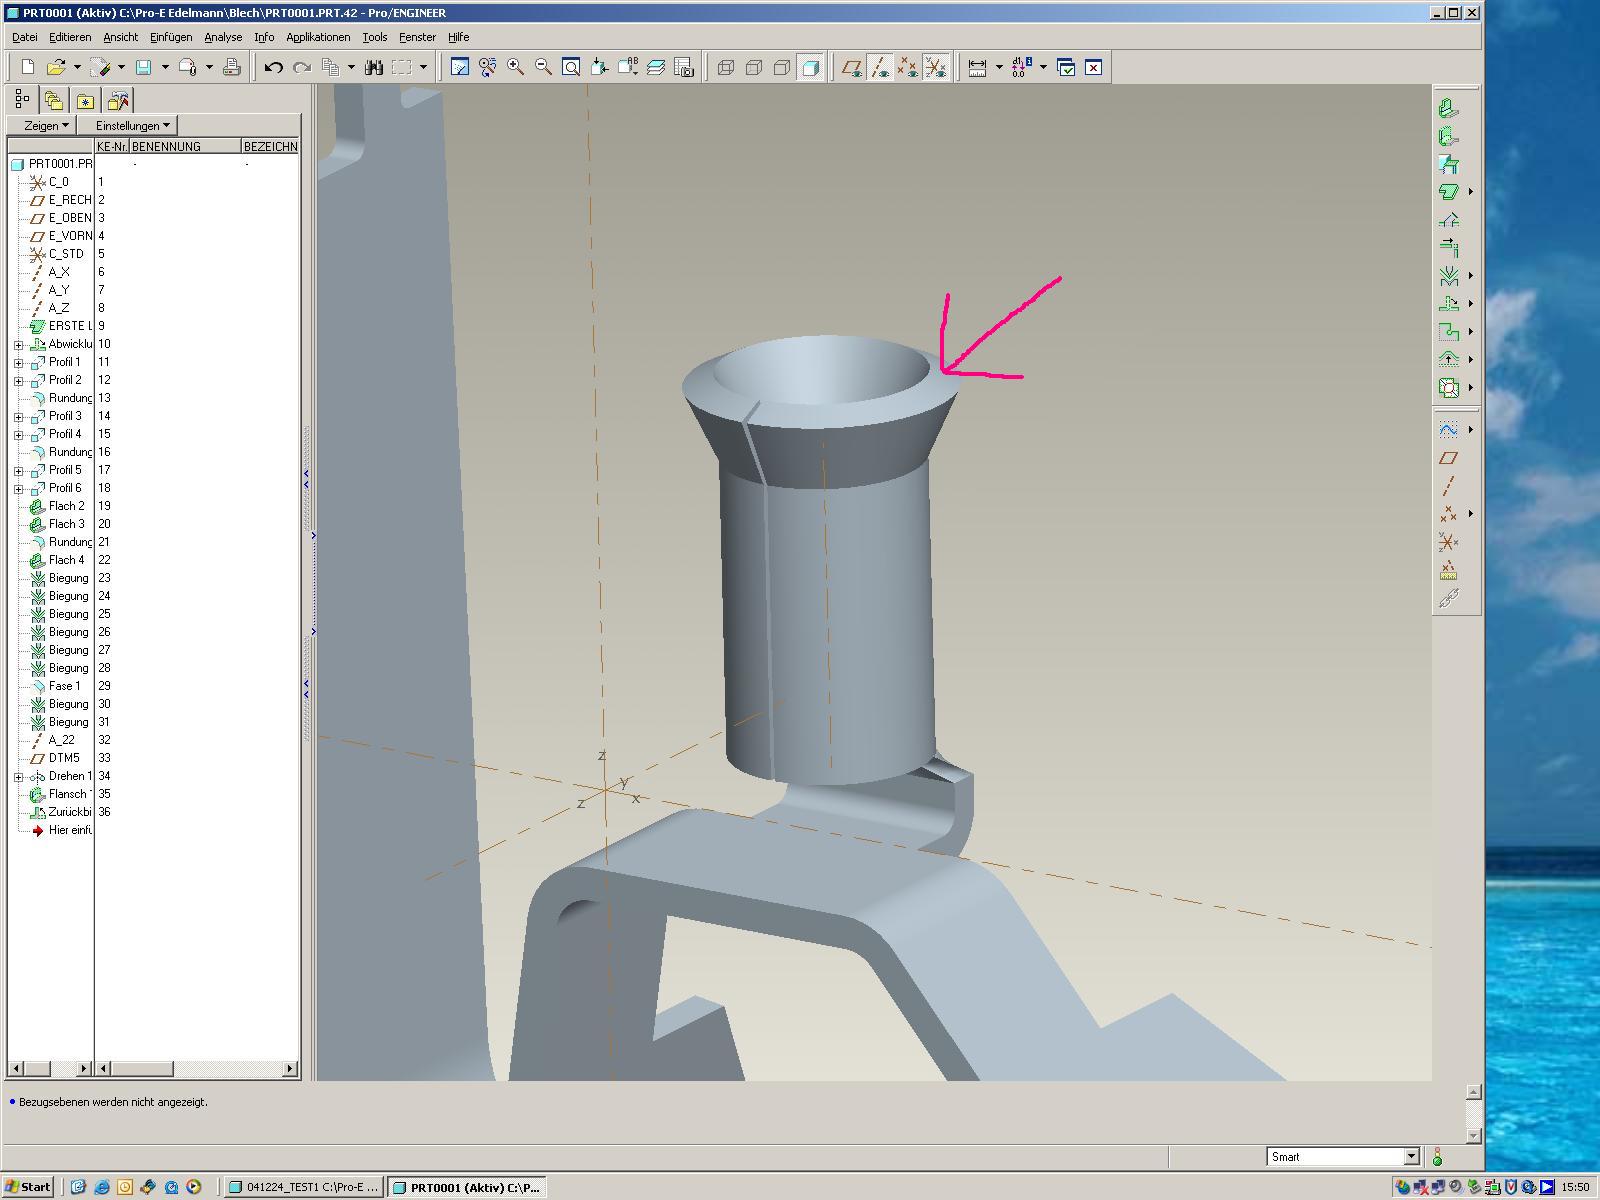The width and height of the screenshot is (1600, 1200).
Task: Toggle datum planes display
Action: tap(852, 67)
